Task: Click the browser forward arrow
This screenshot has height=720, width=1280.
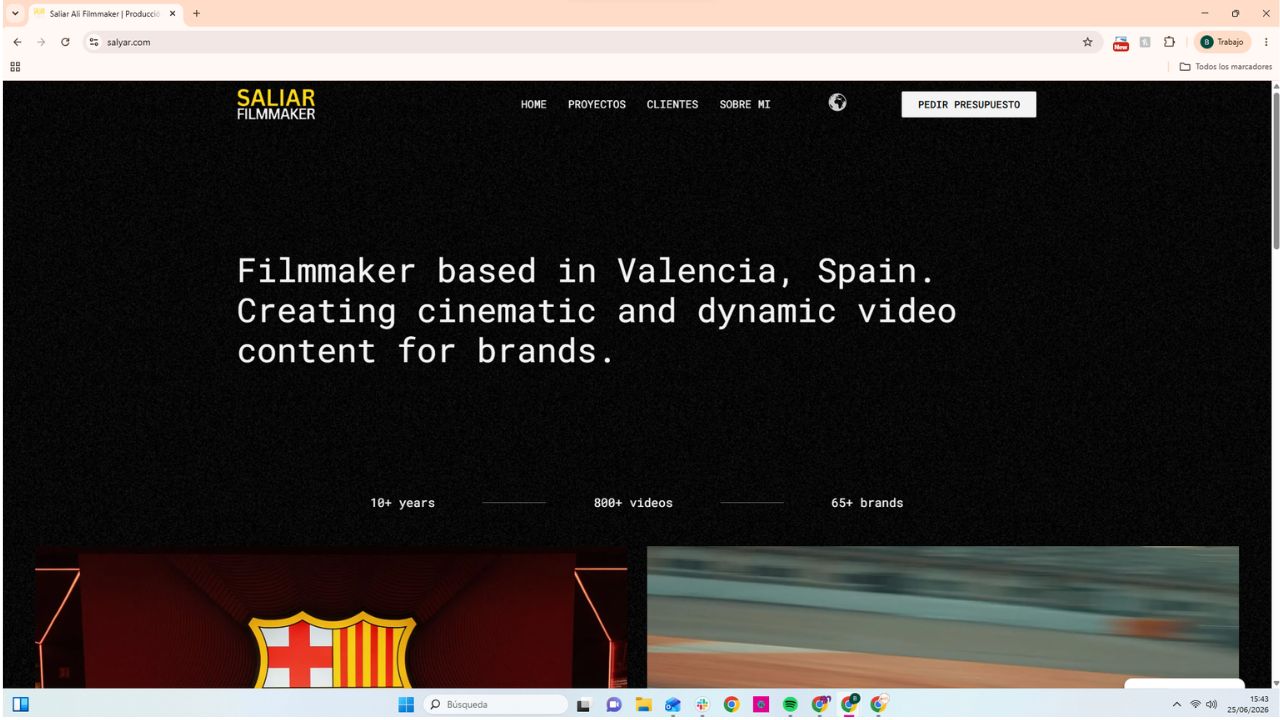Action: [41, 42]
